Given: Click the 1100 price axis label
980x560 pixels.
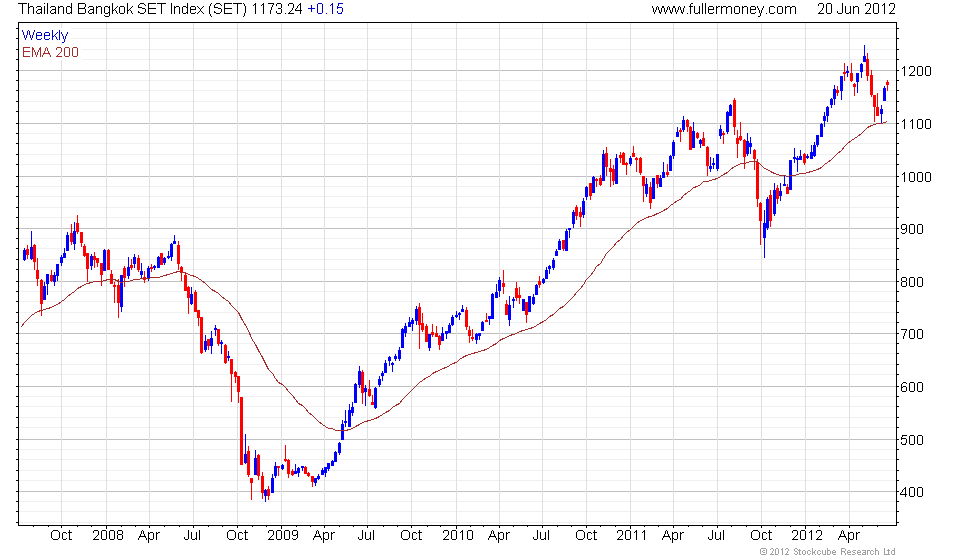Looking at the screenshot, I should 916,124.
